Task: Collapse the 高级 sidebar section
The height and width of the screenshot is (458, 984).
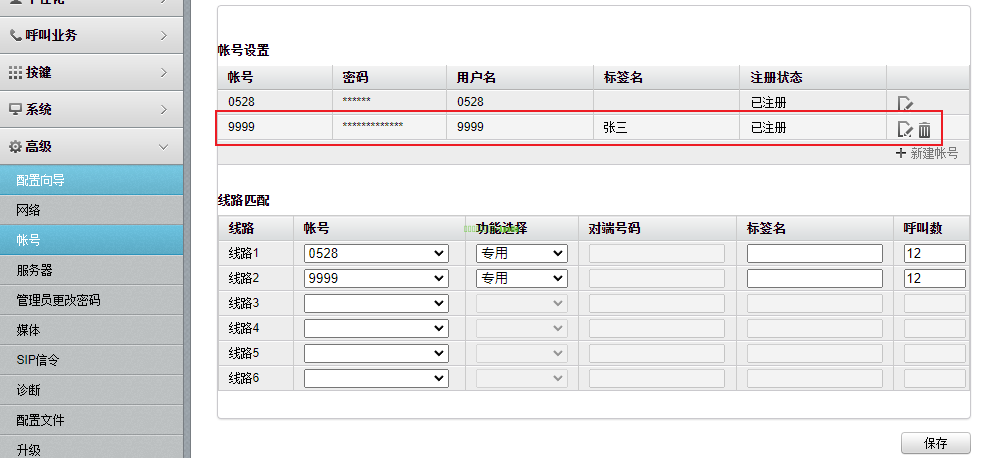Action: click(x=92, y=146)
